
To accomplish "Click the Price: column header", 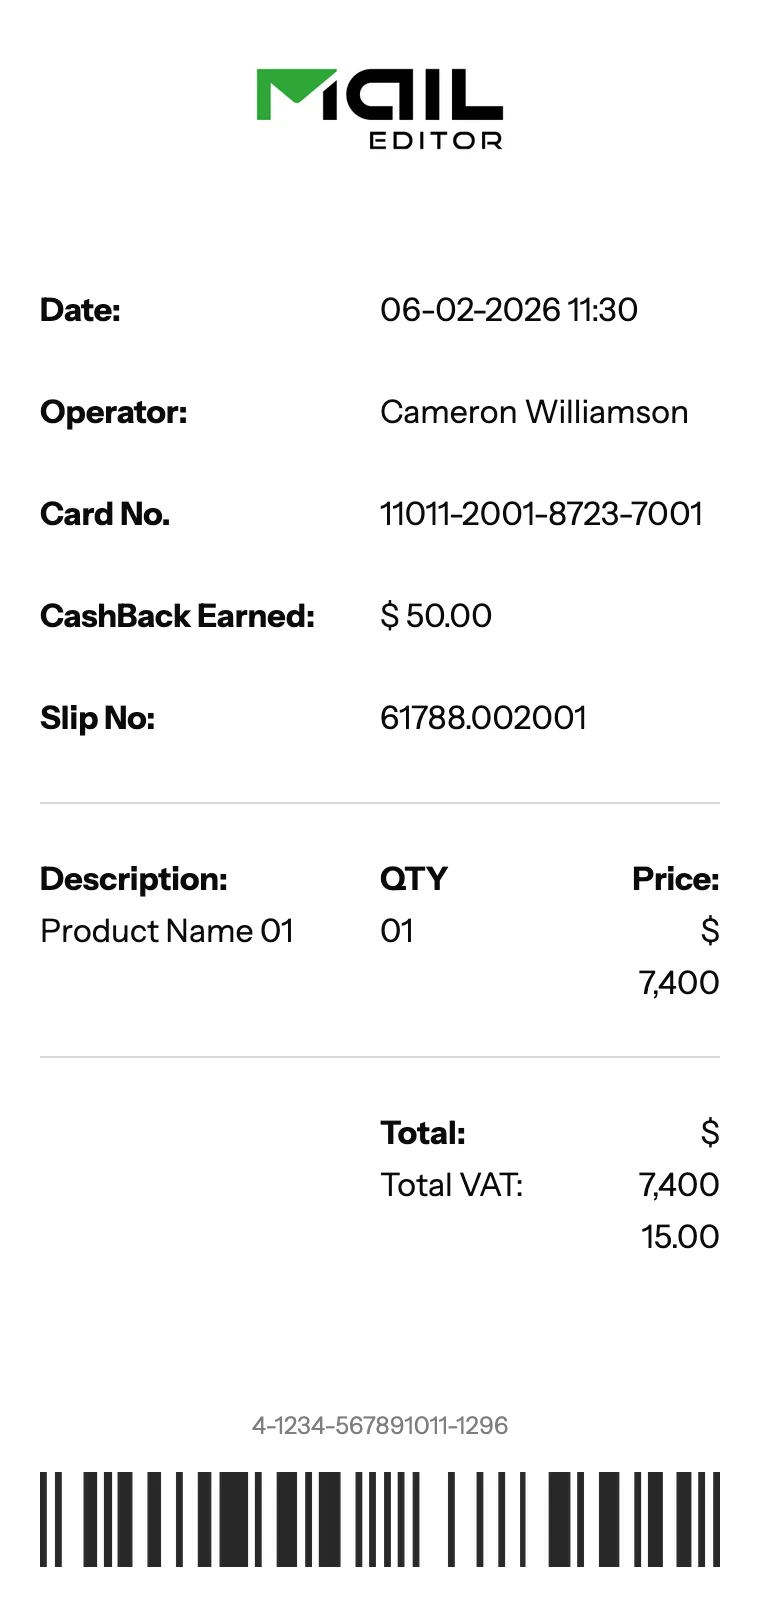I will pyautogui.click(x=676, y=879).
